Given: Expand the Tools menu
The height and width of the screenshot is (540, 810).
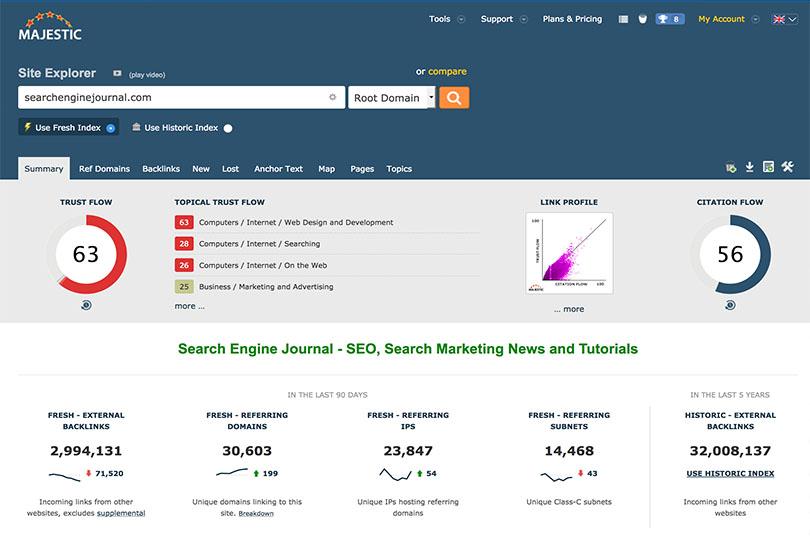Looking at the screenshot, I should [x=446, y=19].
